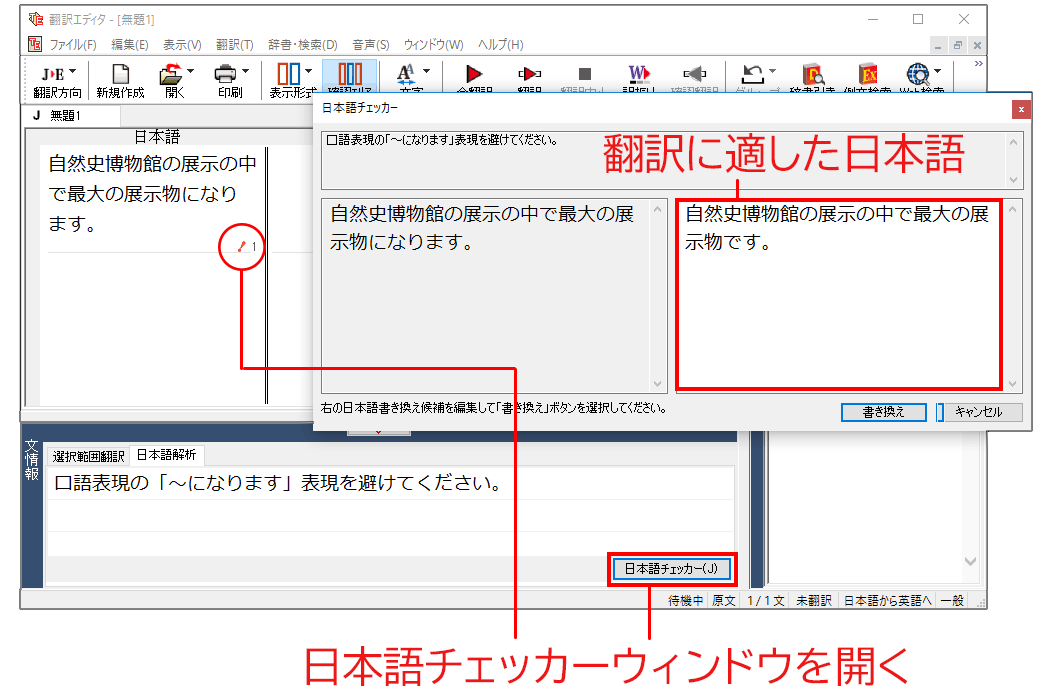Start full translation with red play icon
The height and width of the screenshot is (700, 1058).
click(x=474, y=74)
